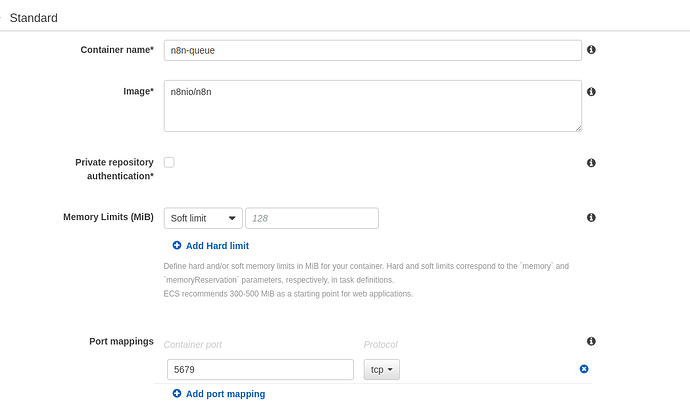
Task: Click into the Image text area with n8nio/n8n
Action: click(x=372, y=105)
